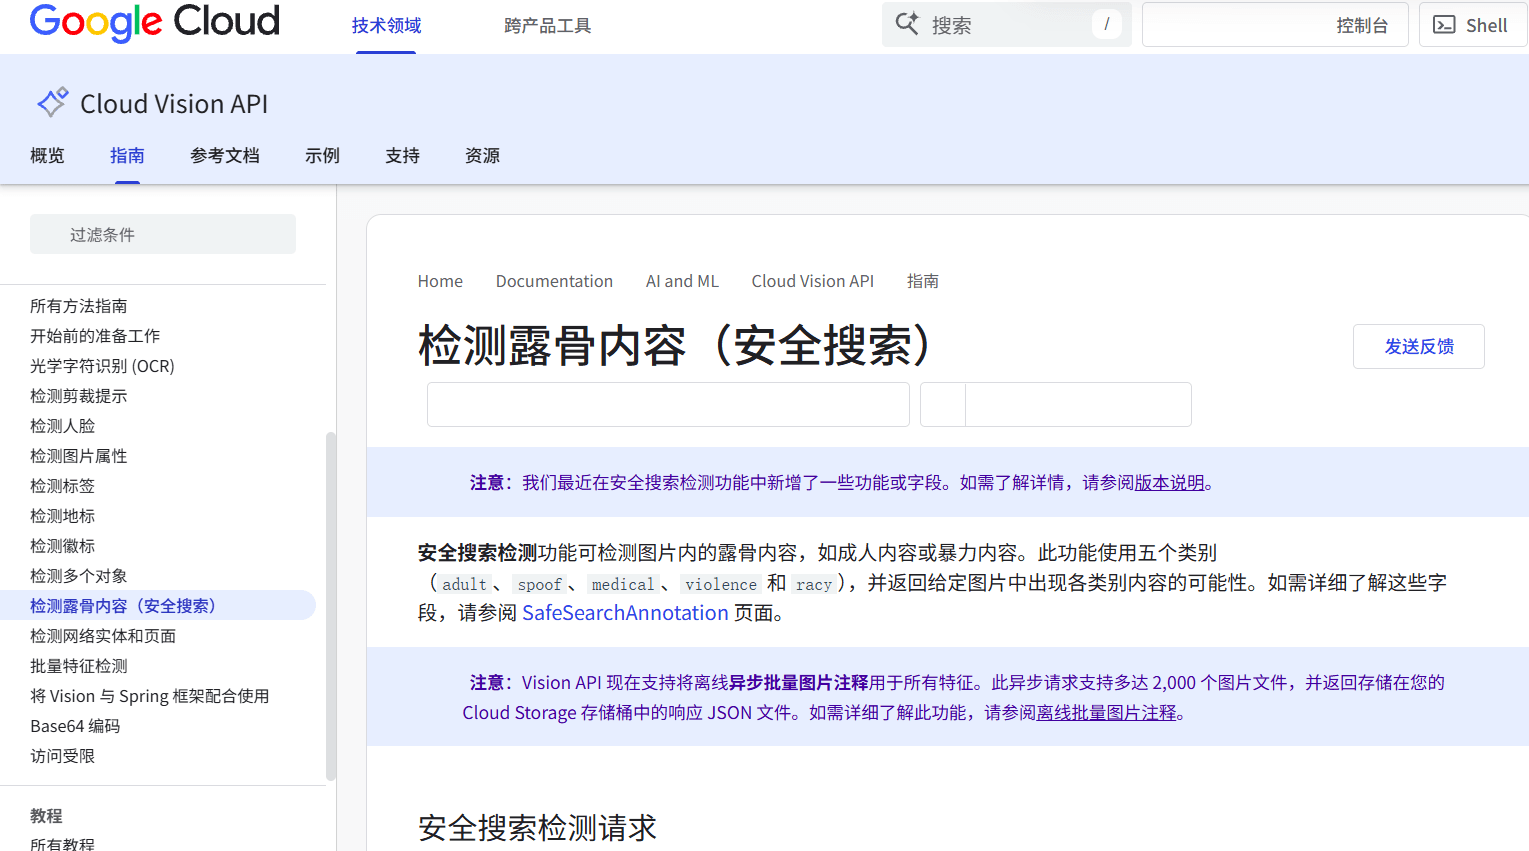Click the 'racy' code term
This screenshot has height=851, width=1529.
click(x=814, y=584)
